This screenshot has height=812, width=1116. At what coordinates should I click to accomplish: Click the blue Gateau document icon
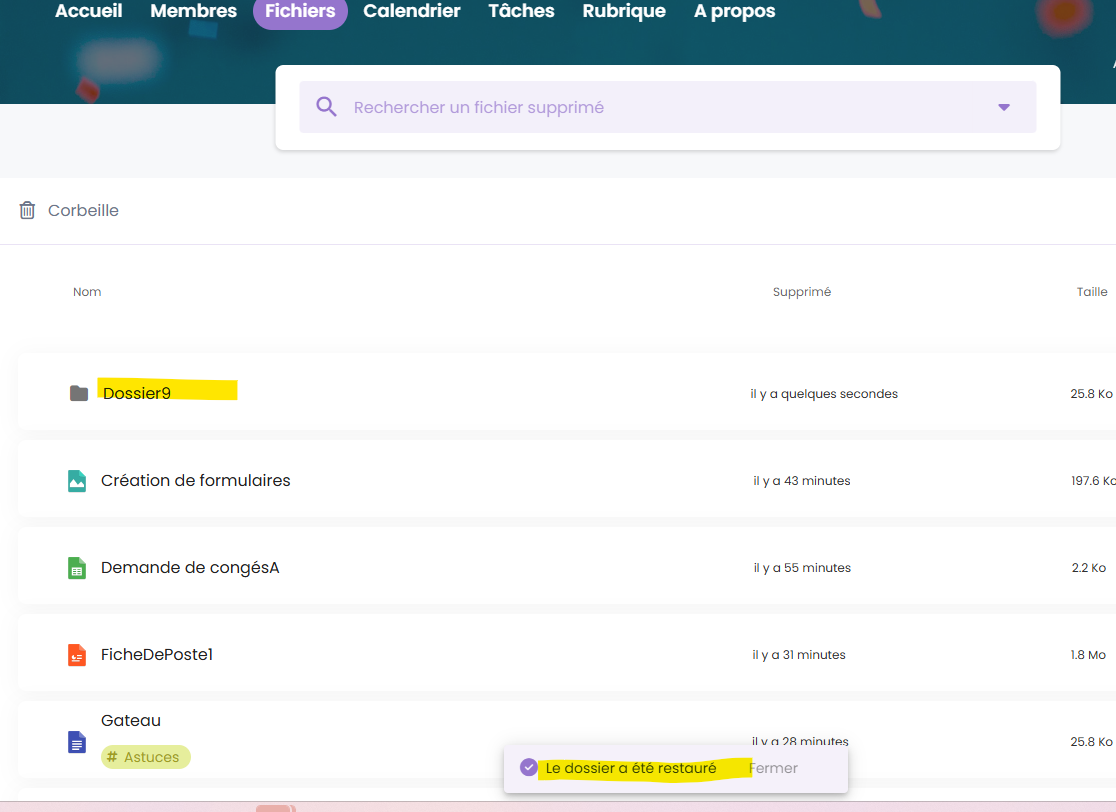click(x=77, y=742)
